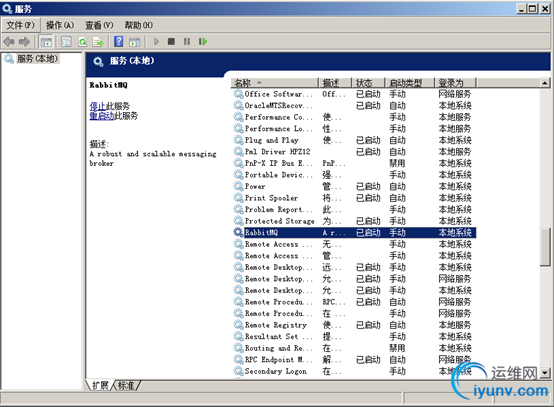Viewport: 554px width, 407px height.
Task: Open the blue Help toolbar icon
Action: [x=119, y=41]
